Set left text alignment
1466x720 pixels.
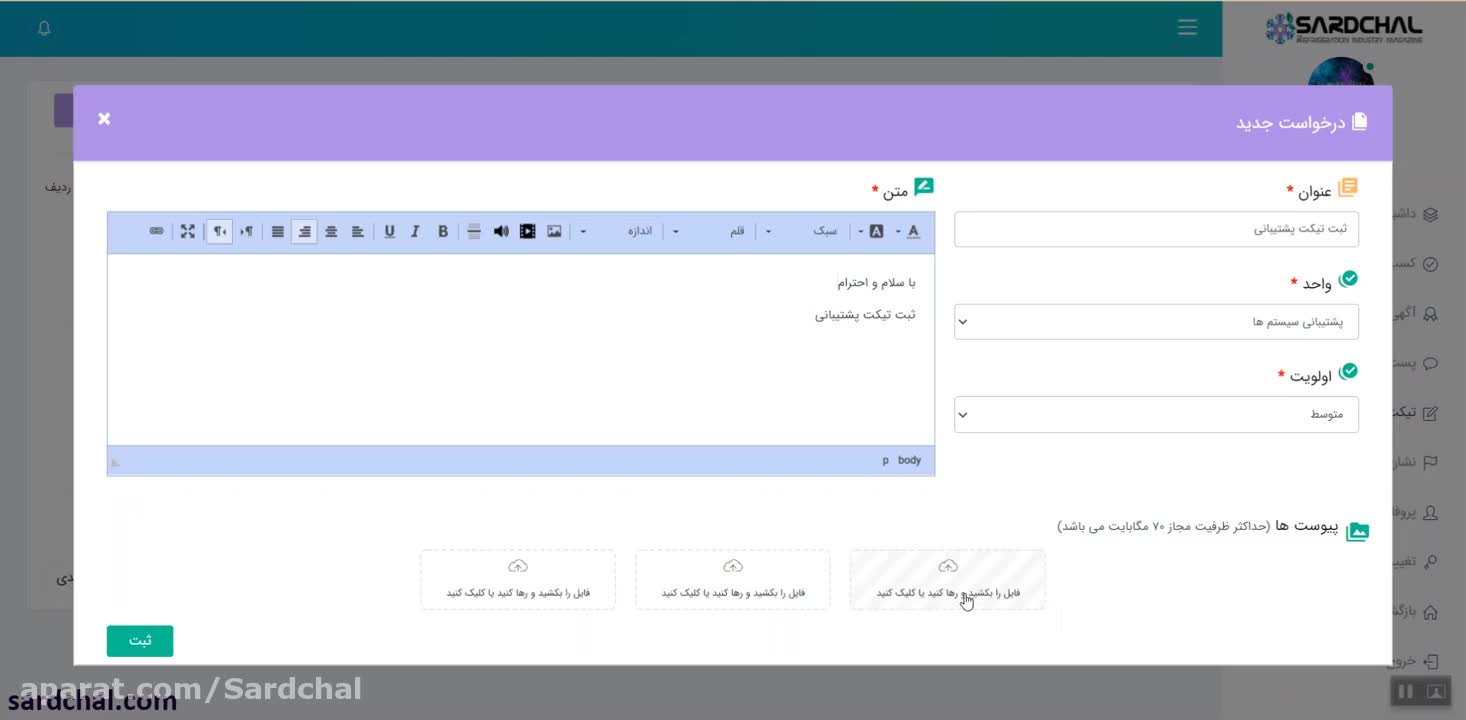click(358, 231)
